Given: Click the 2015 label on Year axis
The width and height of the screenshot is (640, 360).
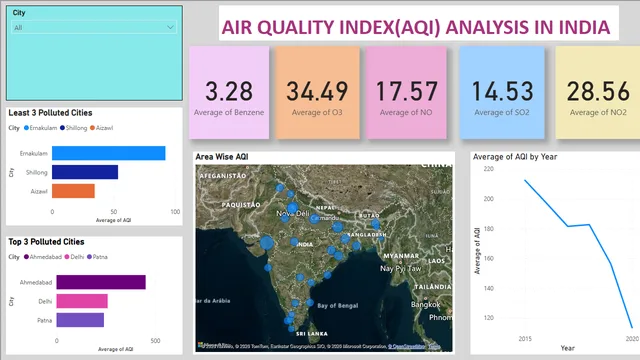Looking at the screenshot, I should [525, 338].
